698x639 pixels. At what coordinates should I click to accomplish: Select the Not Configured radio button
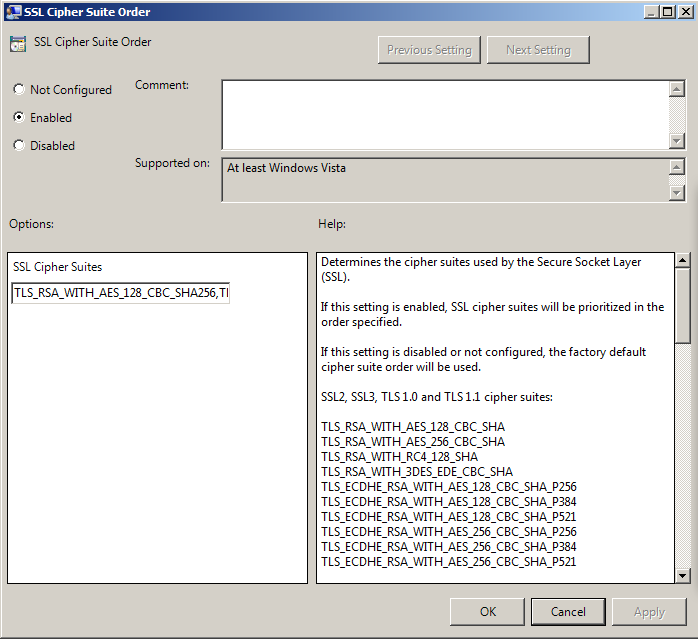pos(19,89)
